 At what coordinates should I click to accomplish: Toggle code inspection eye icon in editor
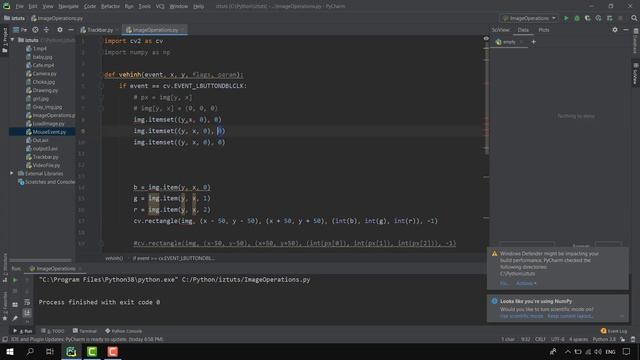pyautogui.click(x=486, y=38)
